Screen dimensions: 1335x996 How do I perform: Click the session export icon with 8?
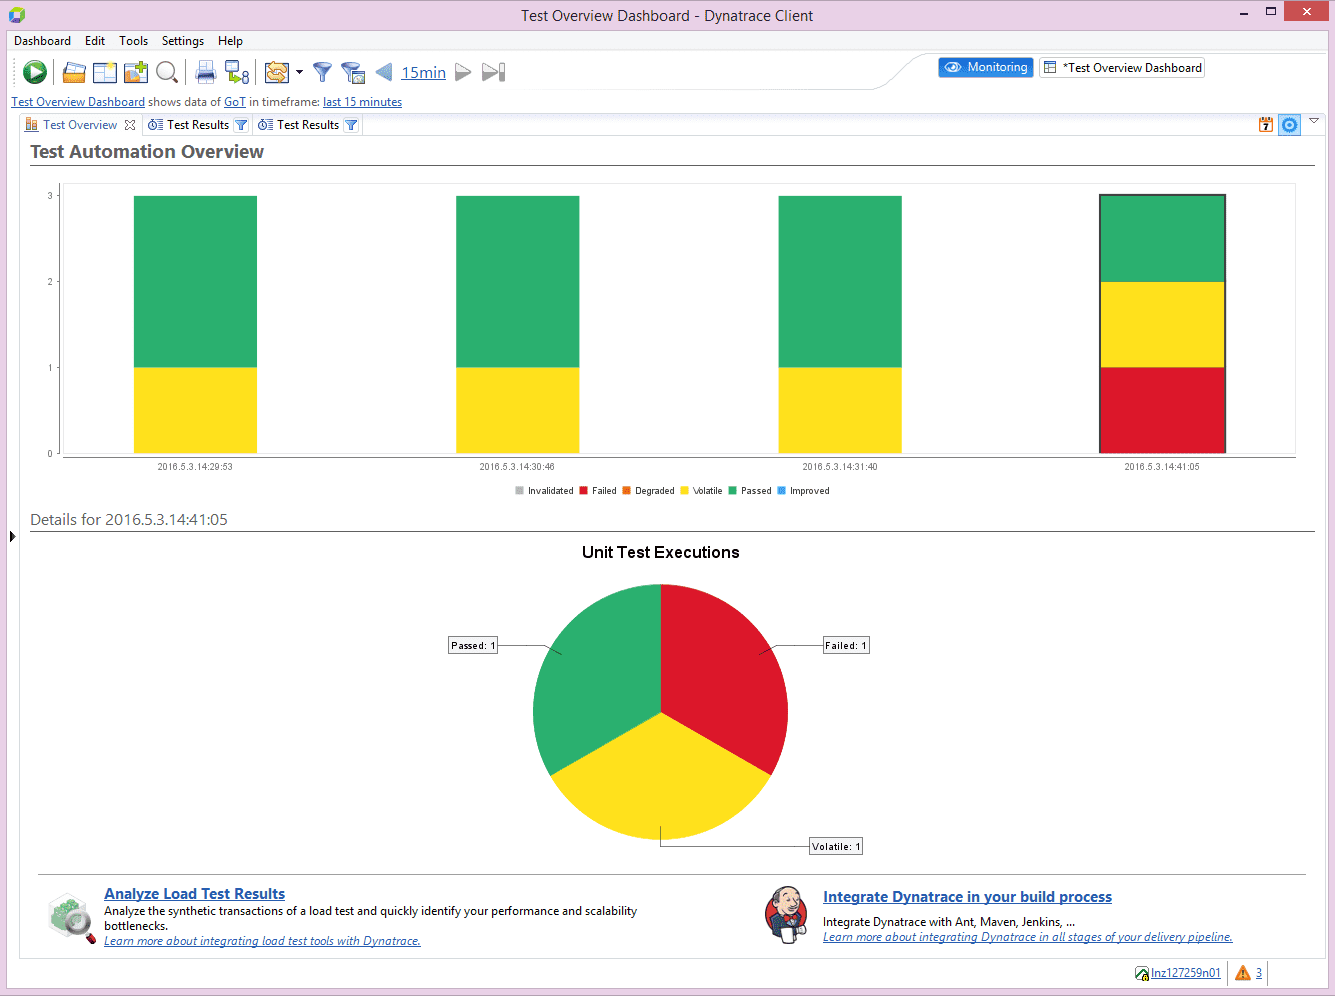click(x=237, y=72)
